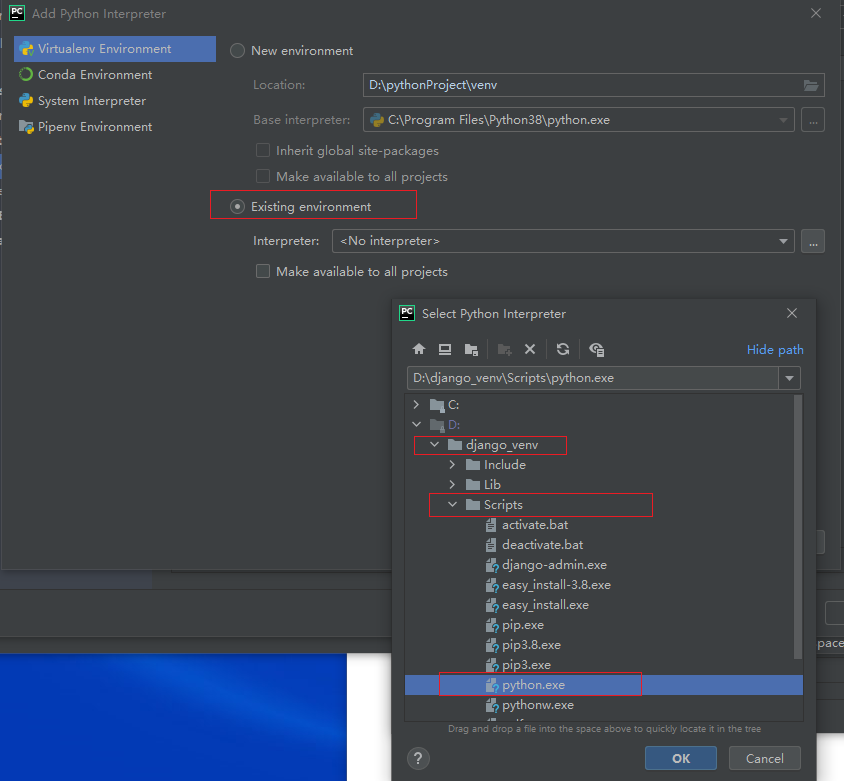The image size is (844, 781).
Task: Select python.exe in the Scripts folder
Action: pos(534,684)
